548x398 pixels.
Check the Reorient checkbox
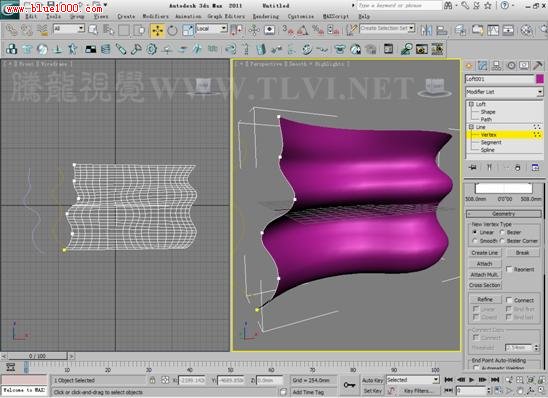click(x=509, y=269)
